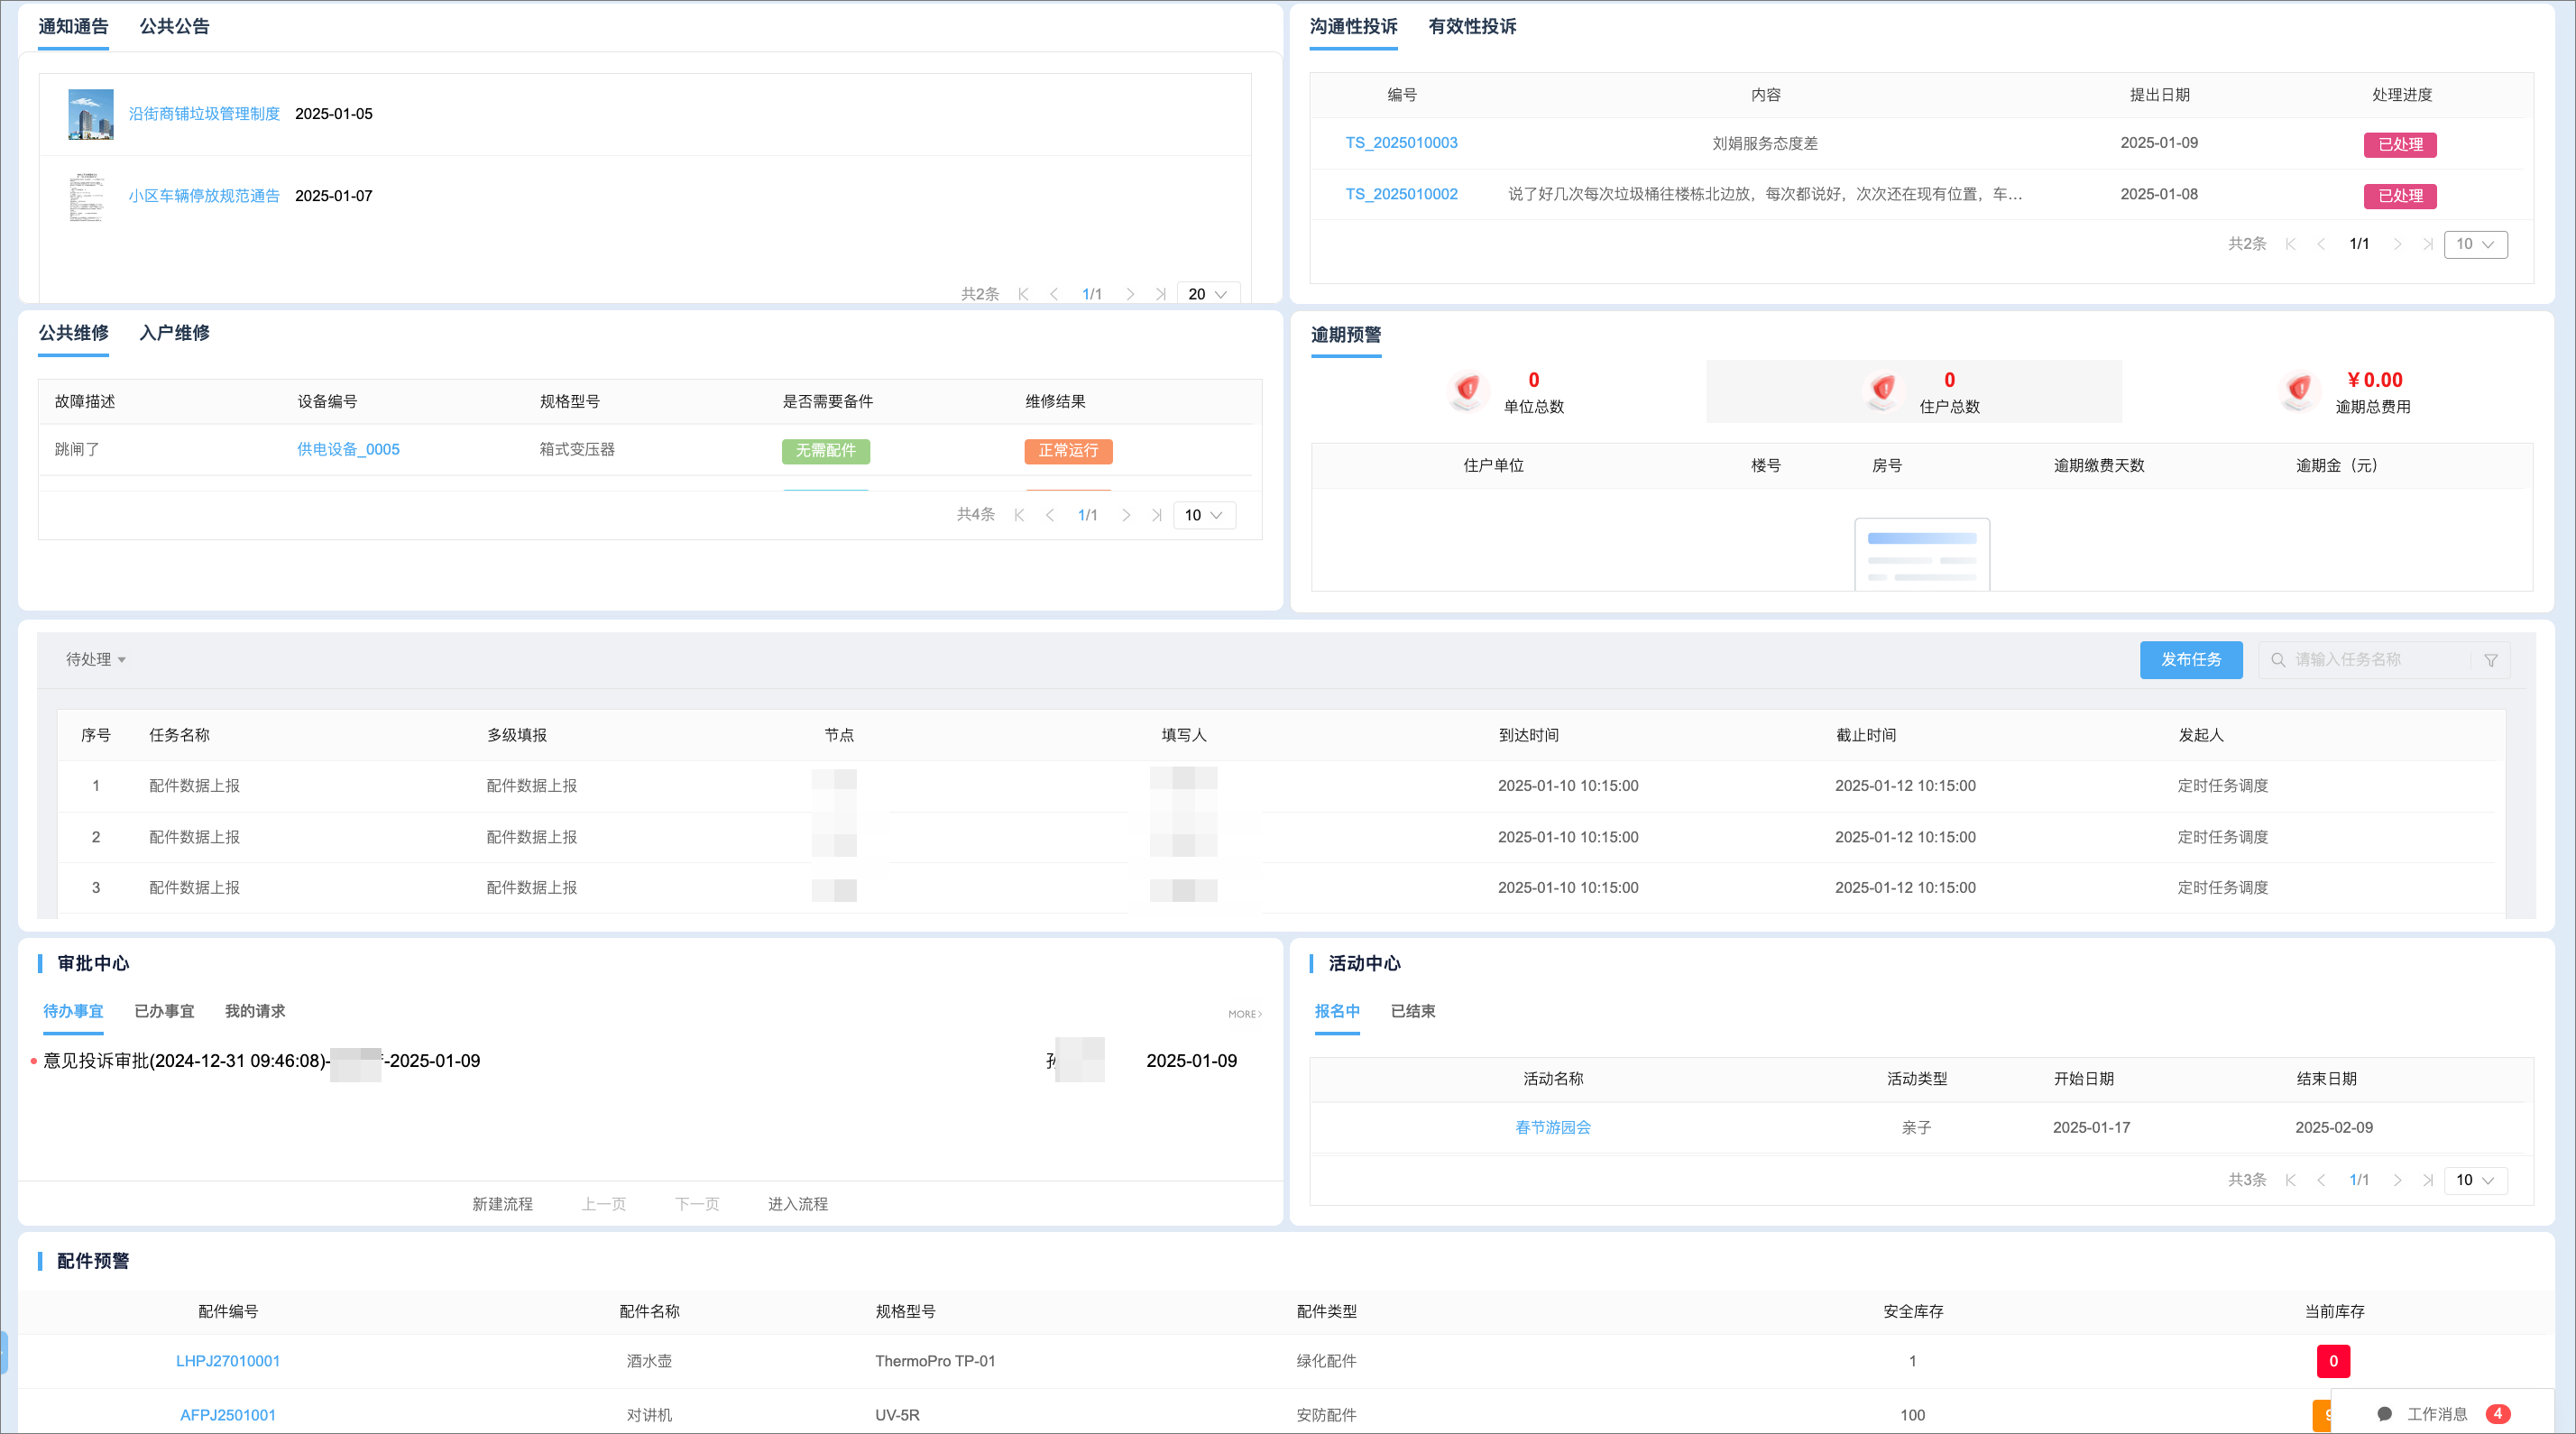Click the 已处理 tag for TS_2025010002
The height and width of the screenshot is (1434, 2576).
click(2400, 196)
